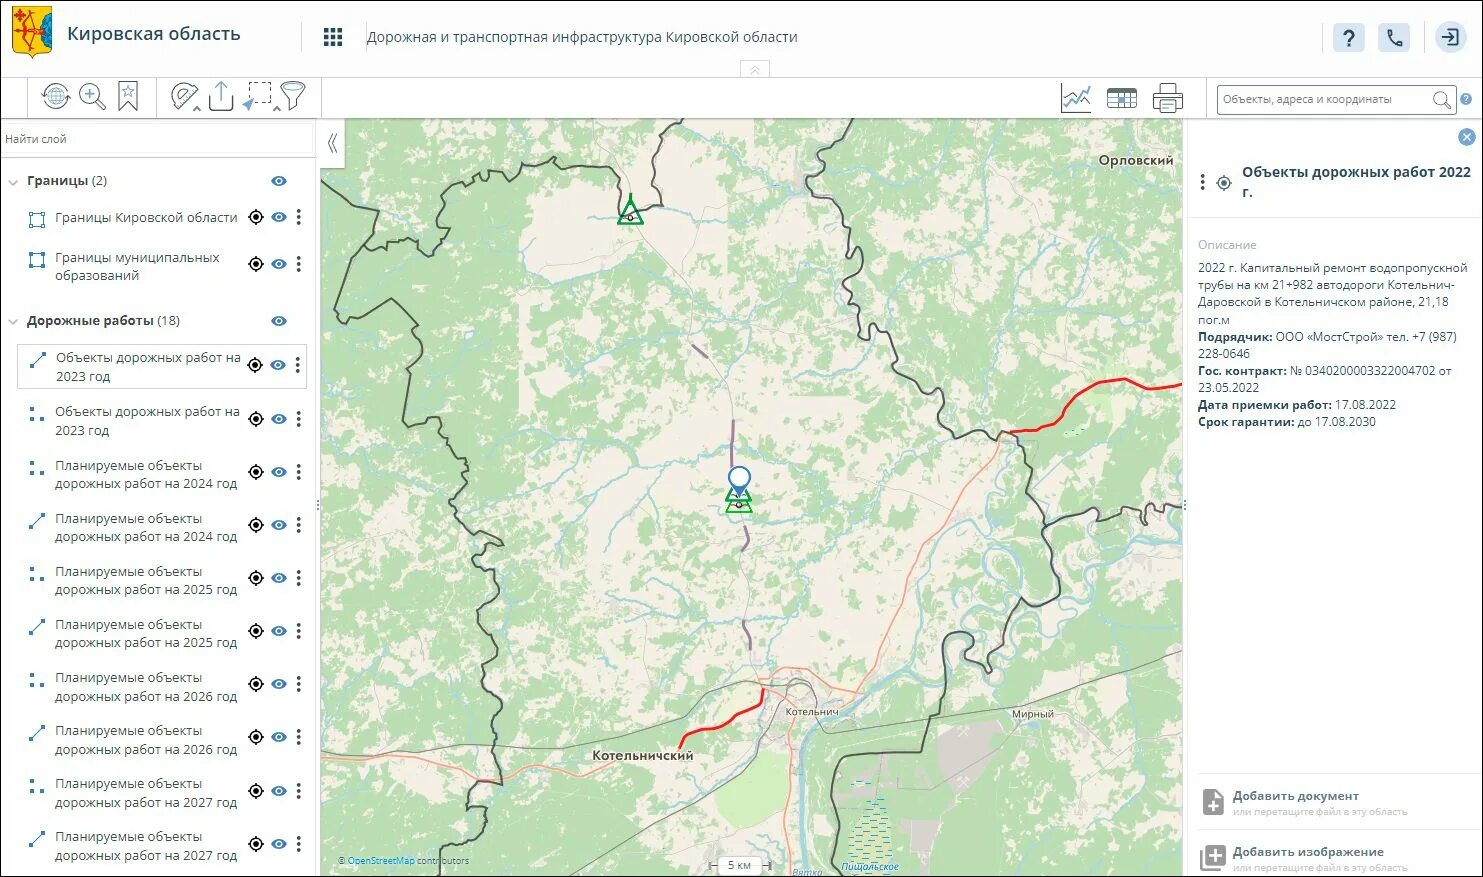Viewport: 1483px width, 877px height.
Task: Toggle visibility of Границы Кировской области layer
Action: [x=279, y=217]
